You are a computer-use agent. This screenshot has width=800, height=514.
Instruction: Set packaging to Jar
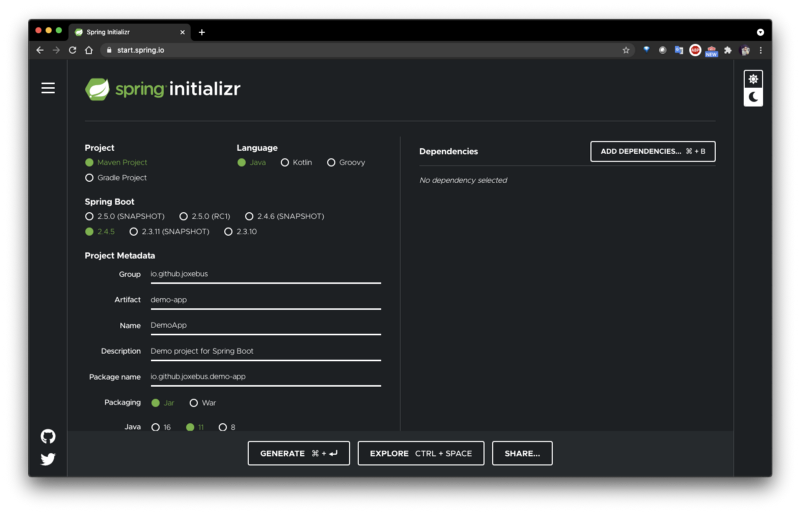[x=163, y=403]
